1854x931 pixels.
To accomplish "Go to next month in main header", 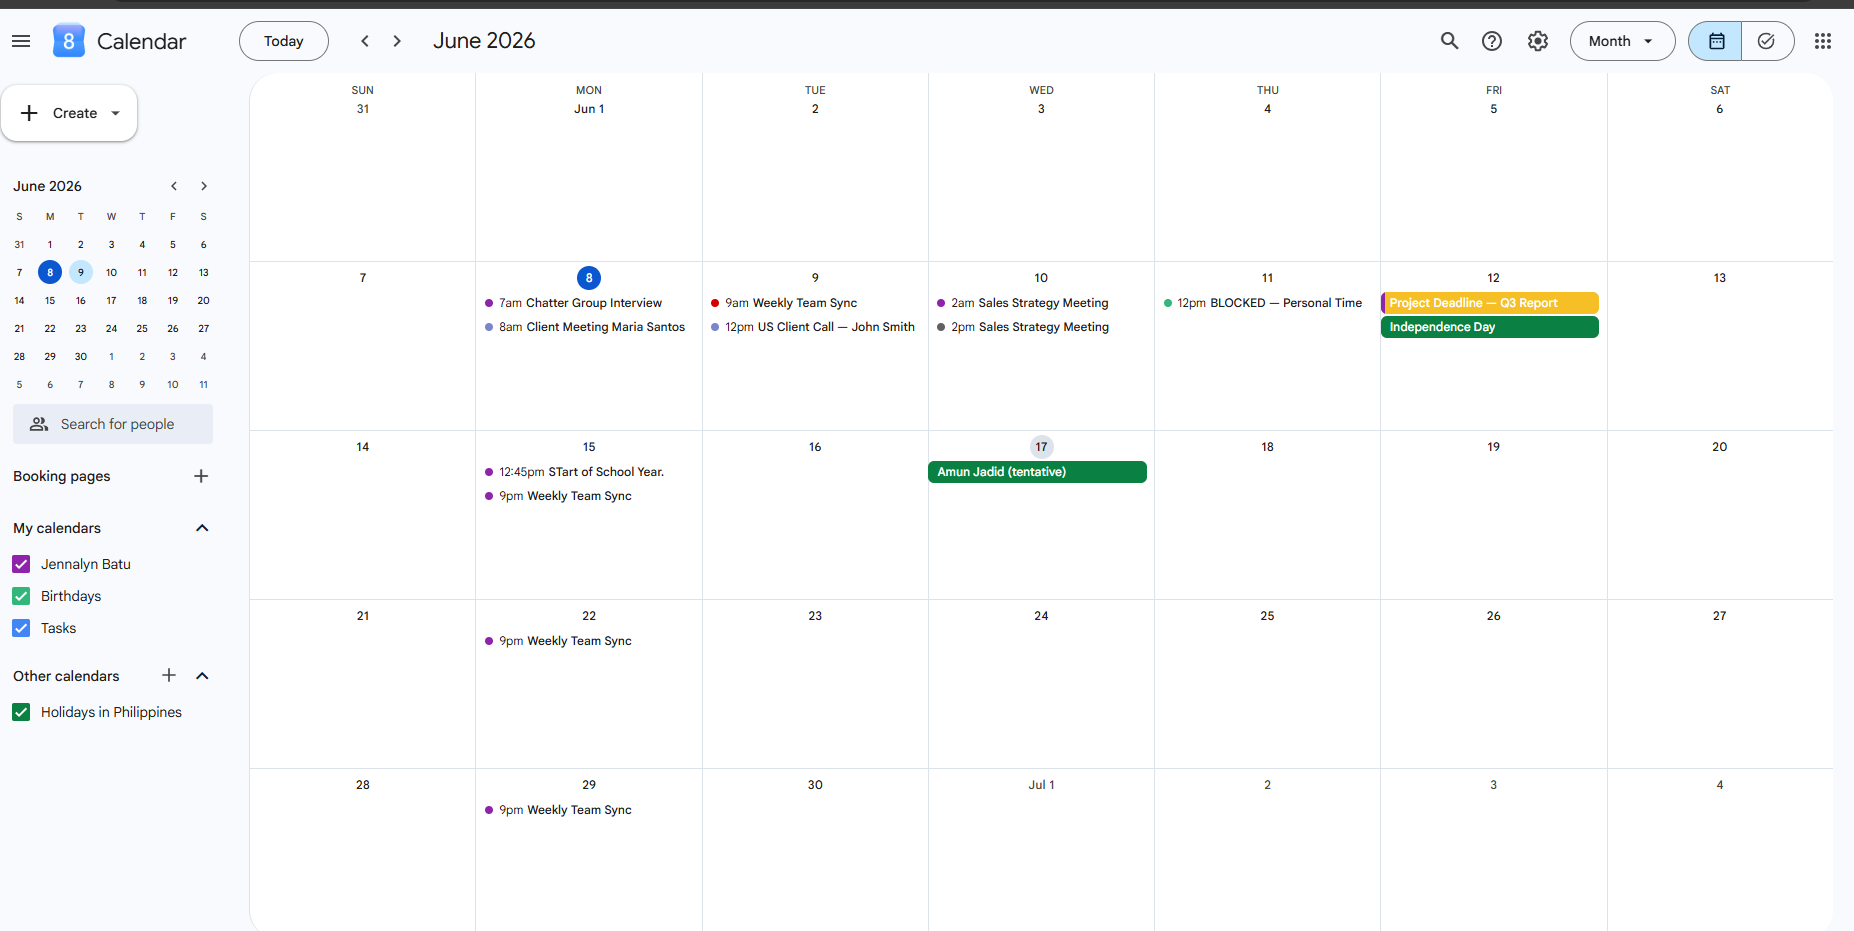I will click(x=397, y=41).
